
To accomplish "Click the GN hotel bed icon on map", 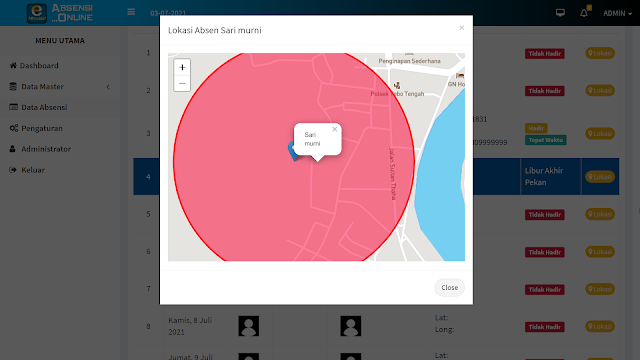I will tap(460, 76).
